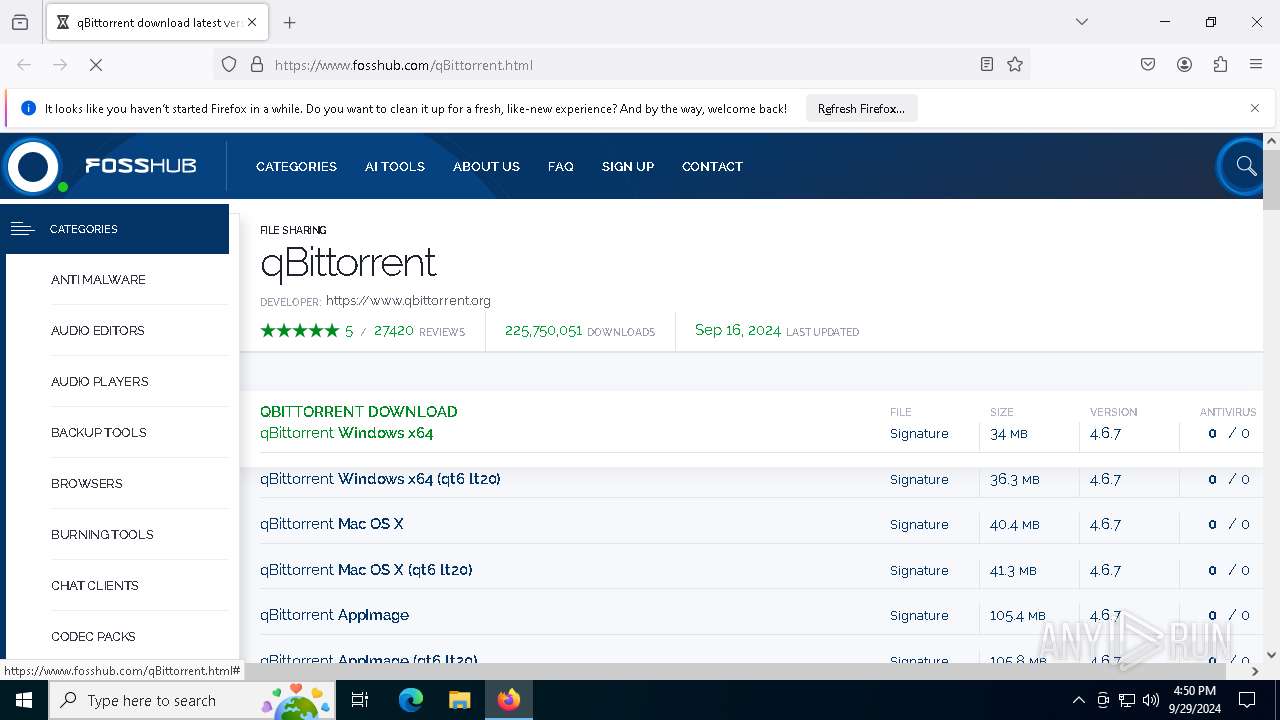
Task: Click the Refresh Firefox button
Action: coord(861,108)
